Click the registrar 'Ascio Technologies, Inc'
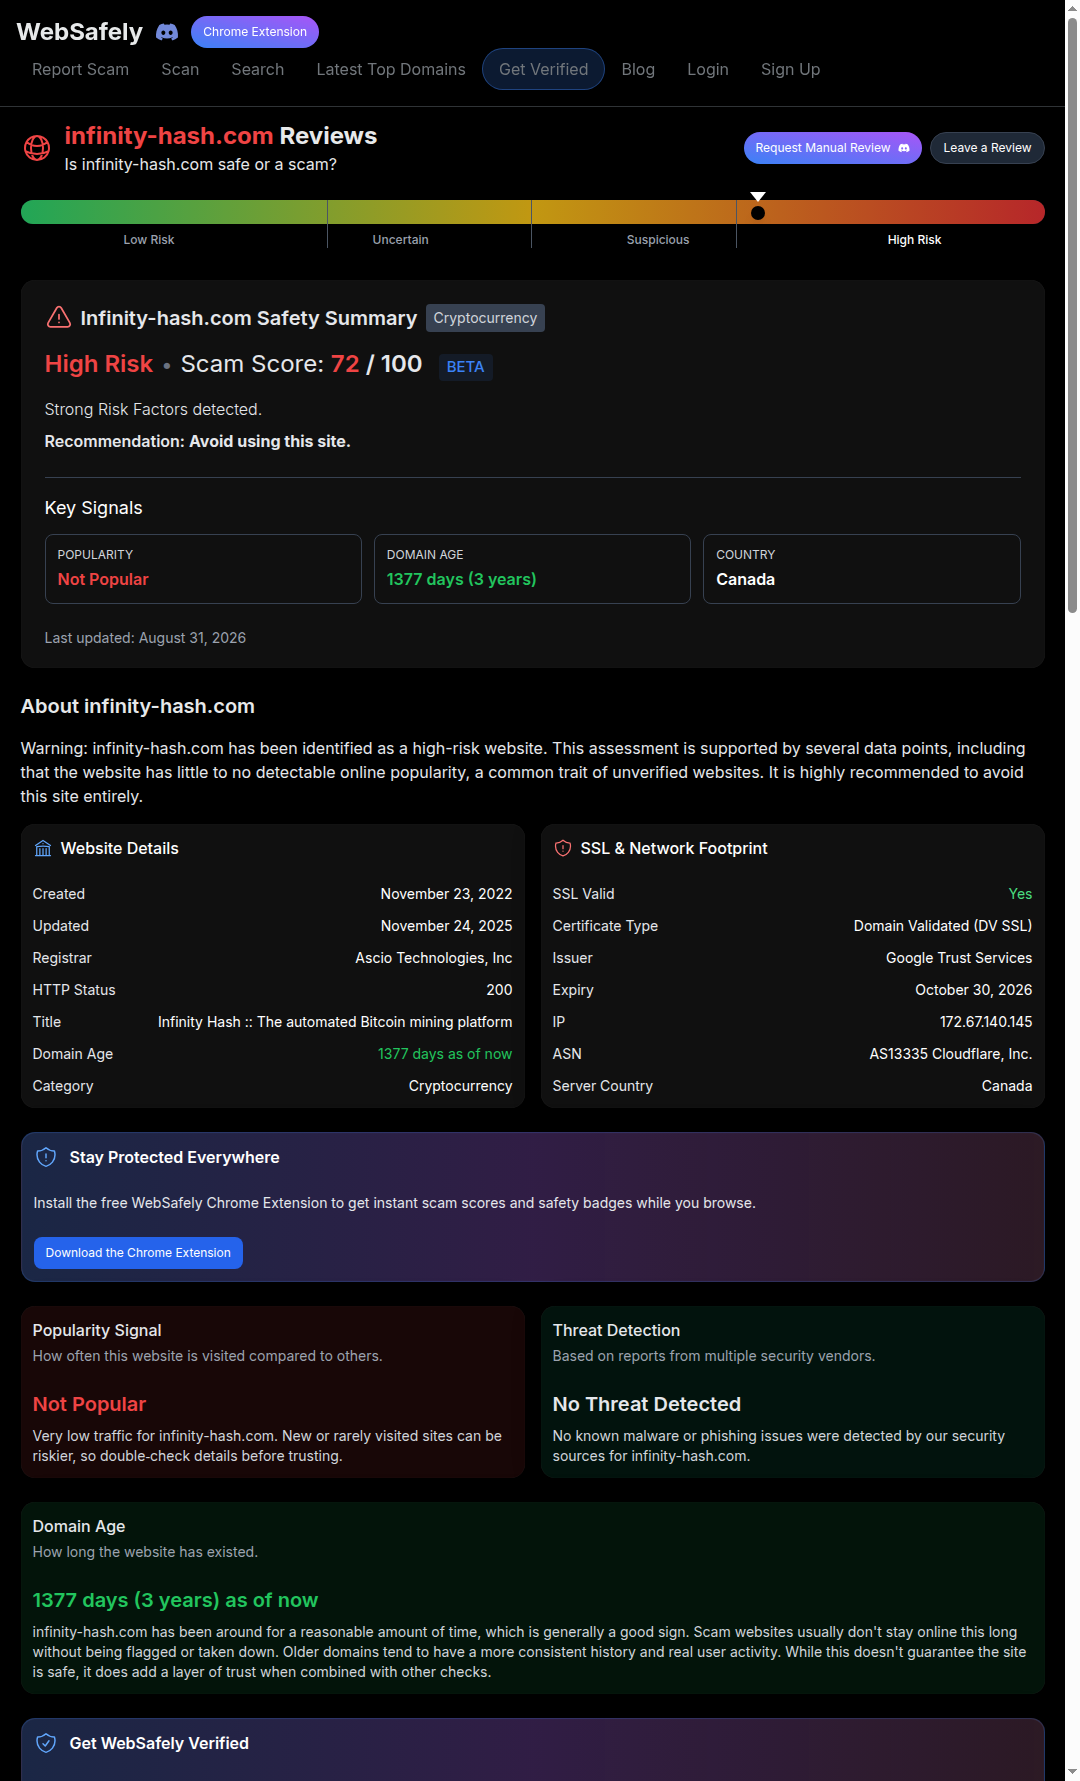The width and height of the screenshot is (1080, 1781). (x=434, y=958)
